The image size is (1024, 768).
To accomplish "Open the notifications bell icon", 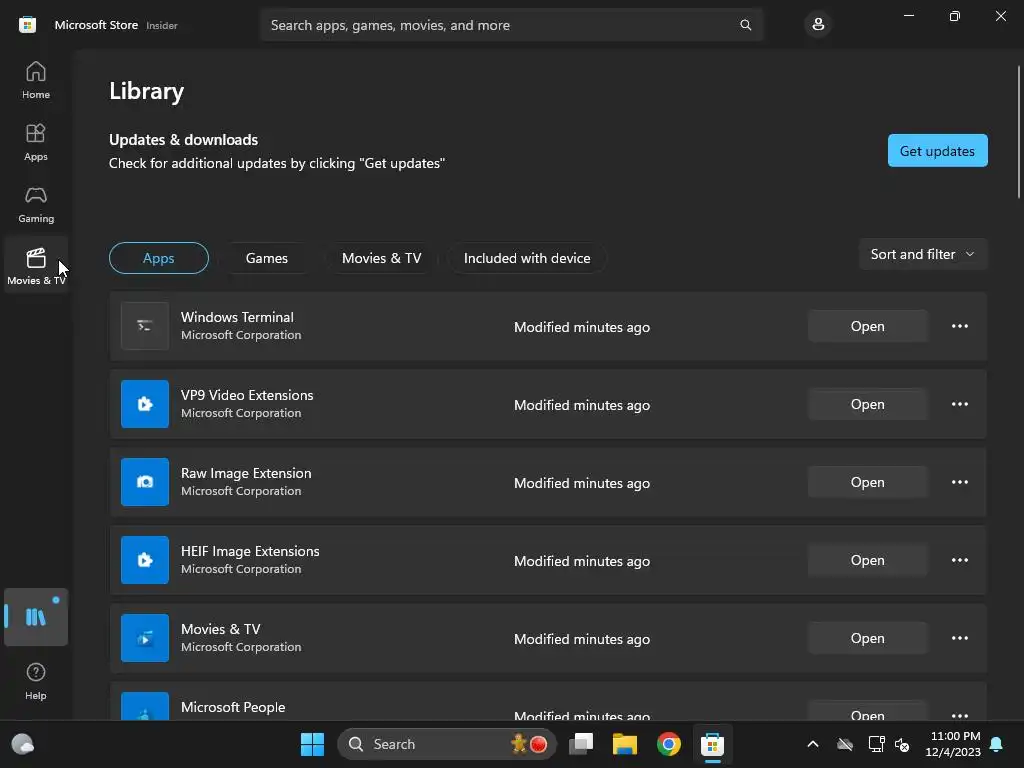I will click(997, 744).
